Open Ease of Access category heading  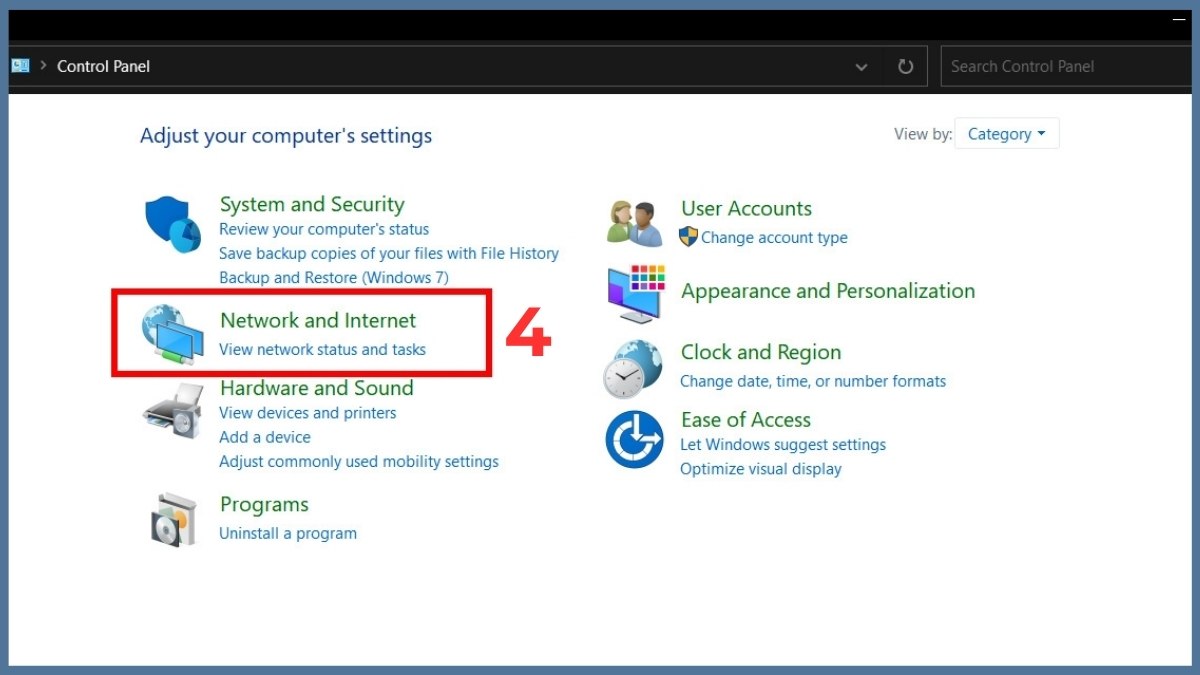point(746,420)
